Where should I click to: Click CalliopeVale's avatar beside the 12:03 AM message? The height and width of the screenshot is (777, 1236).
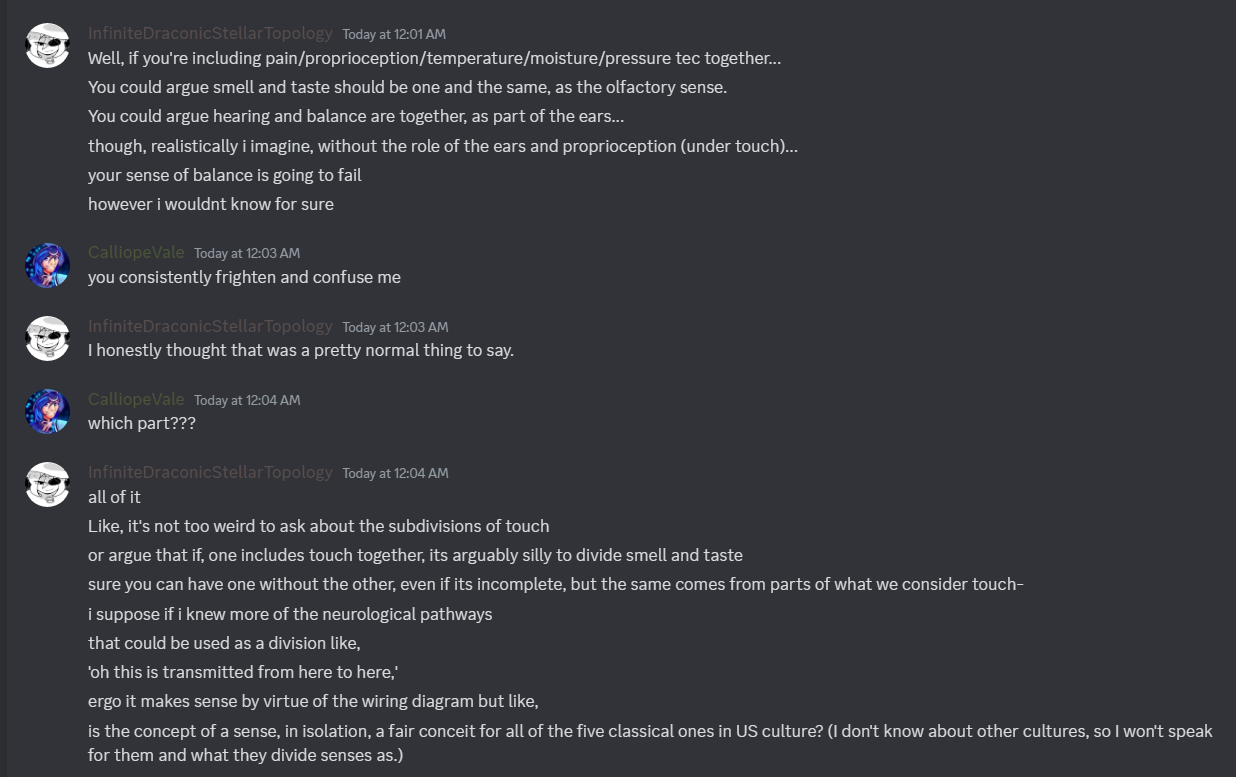(47, 265)
